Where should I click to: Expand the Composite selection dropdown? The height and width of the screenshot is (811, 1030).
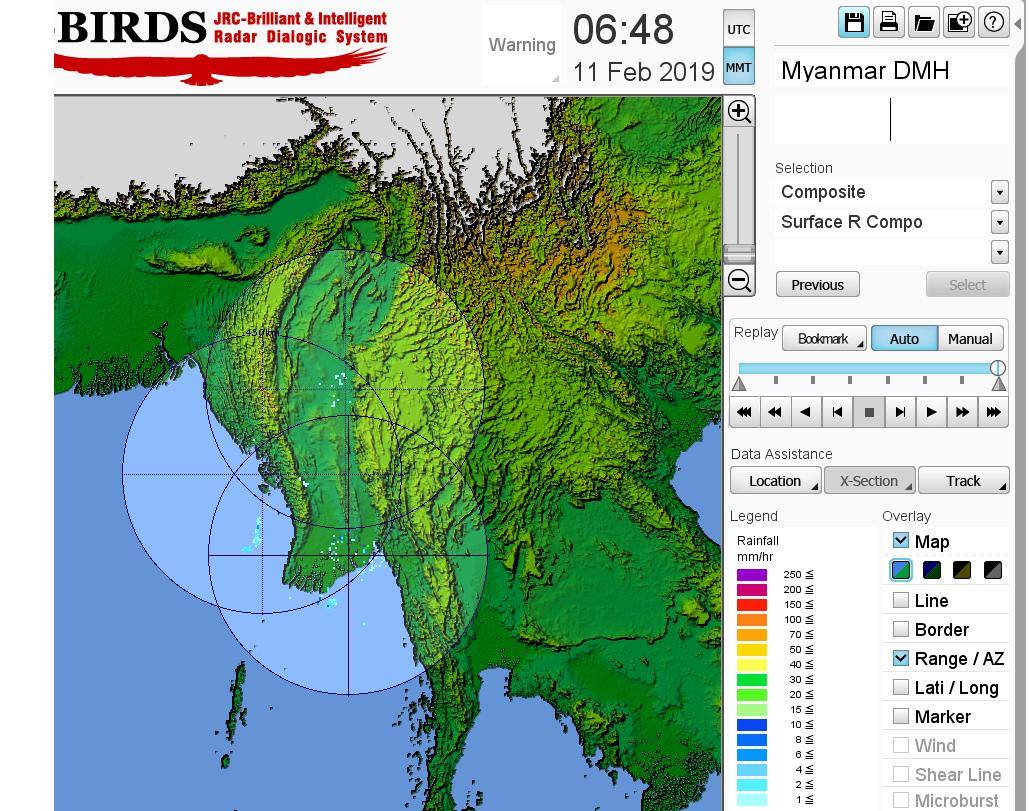click(999, 192)
